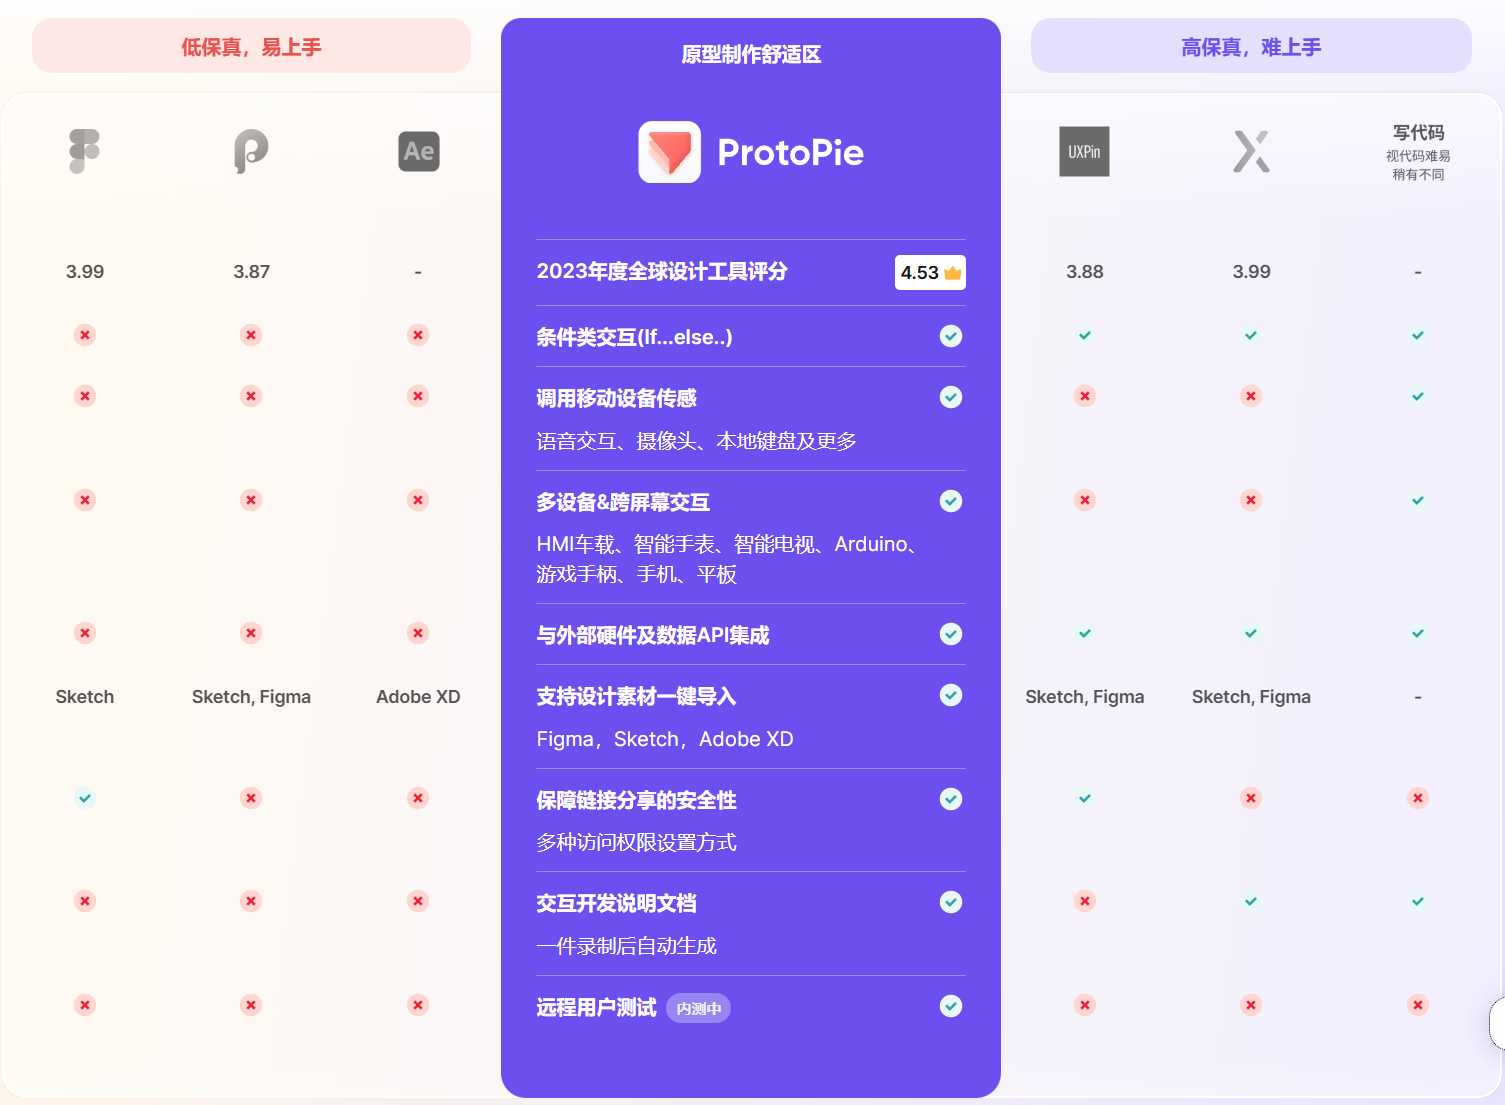Viewport: 1505px width, 1105px height.
Task: Click the crown icon next to 4.53
Action: pyautogui.click(x=952, y=273)
